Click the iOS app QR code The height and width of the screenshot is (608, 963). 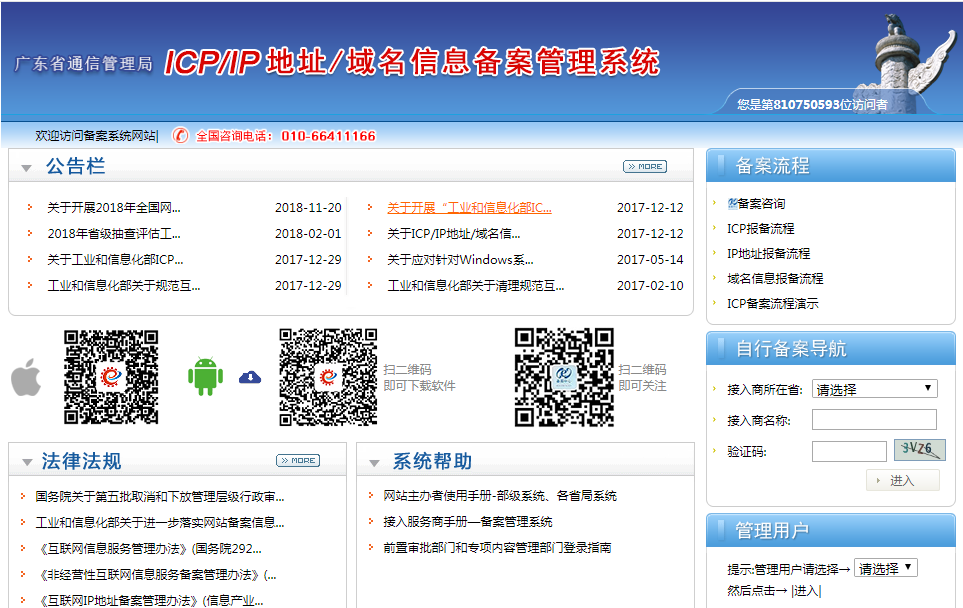pyautogui.click(x=111, y=377)
